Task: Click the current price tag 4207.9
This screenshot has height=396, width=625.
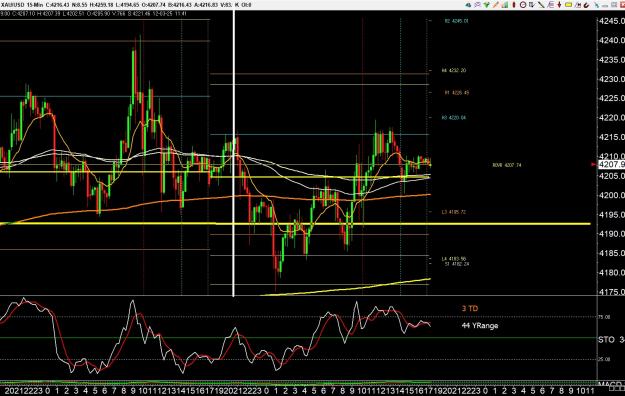Action: (611, 164)
